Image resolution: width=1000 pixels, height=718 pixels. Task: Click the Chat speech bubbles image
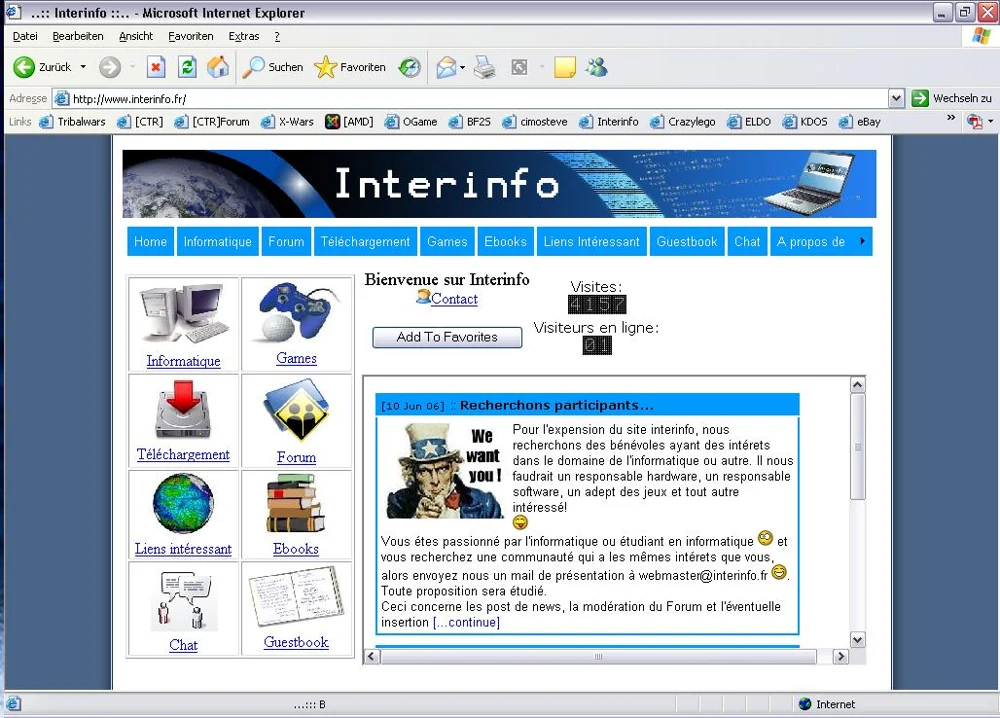tap(184, 600)
